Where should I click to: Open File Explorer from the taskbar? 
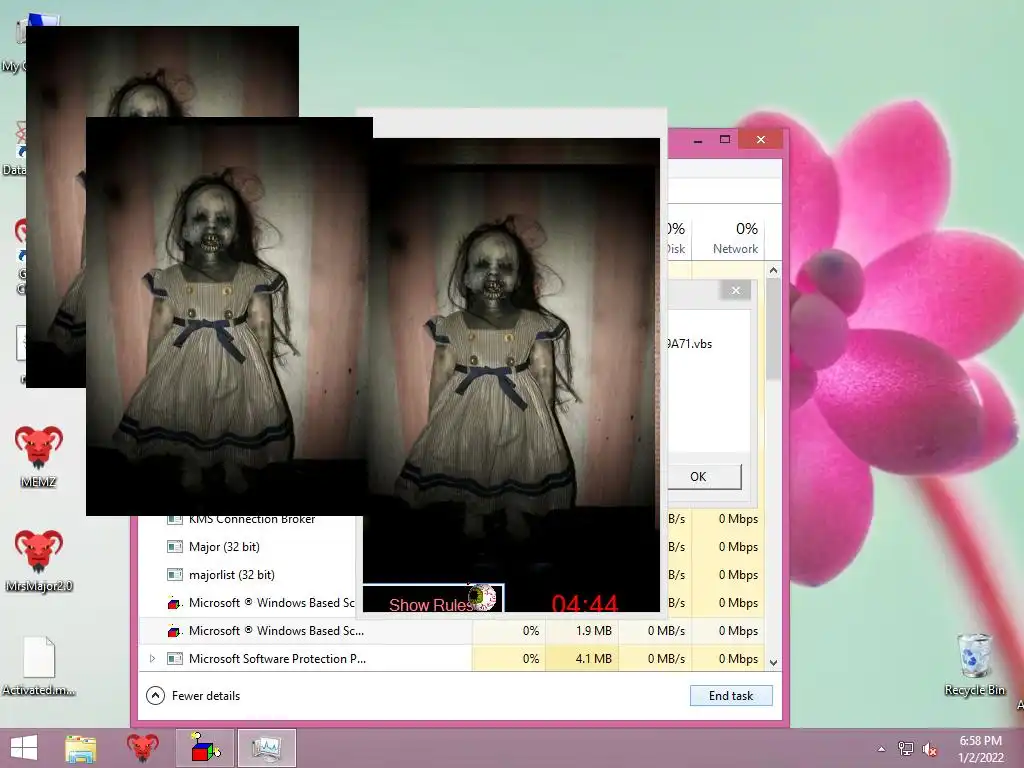pyautogui.click(x=80, y=748)
